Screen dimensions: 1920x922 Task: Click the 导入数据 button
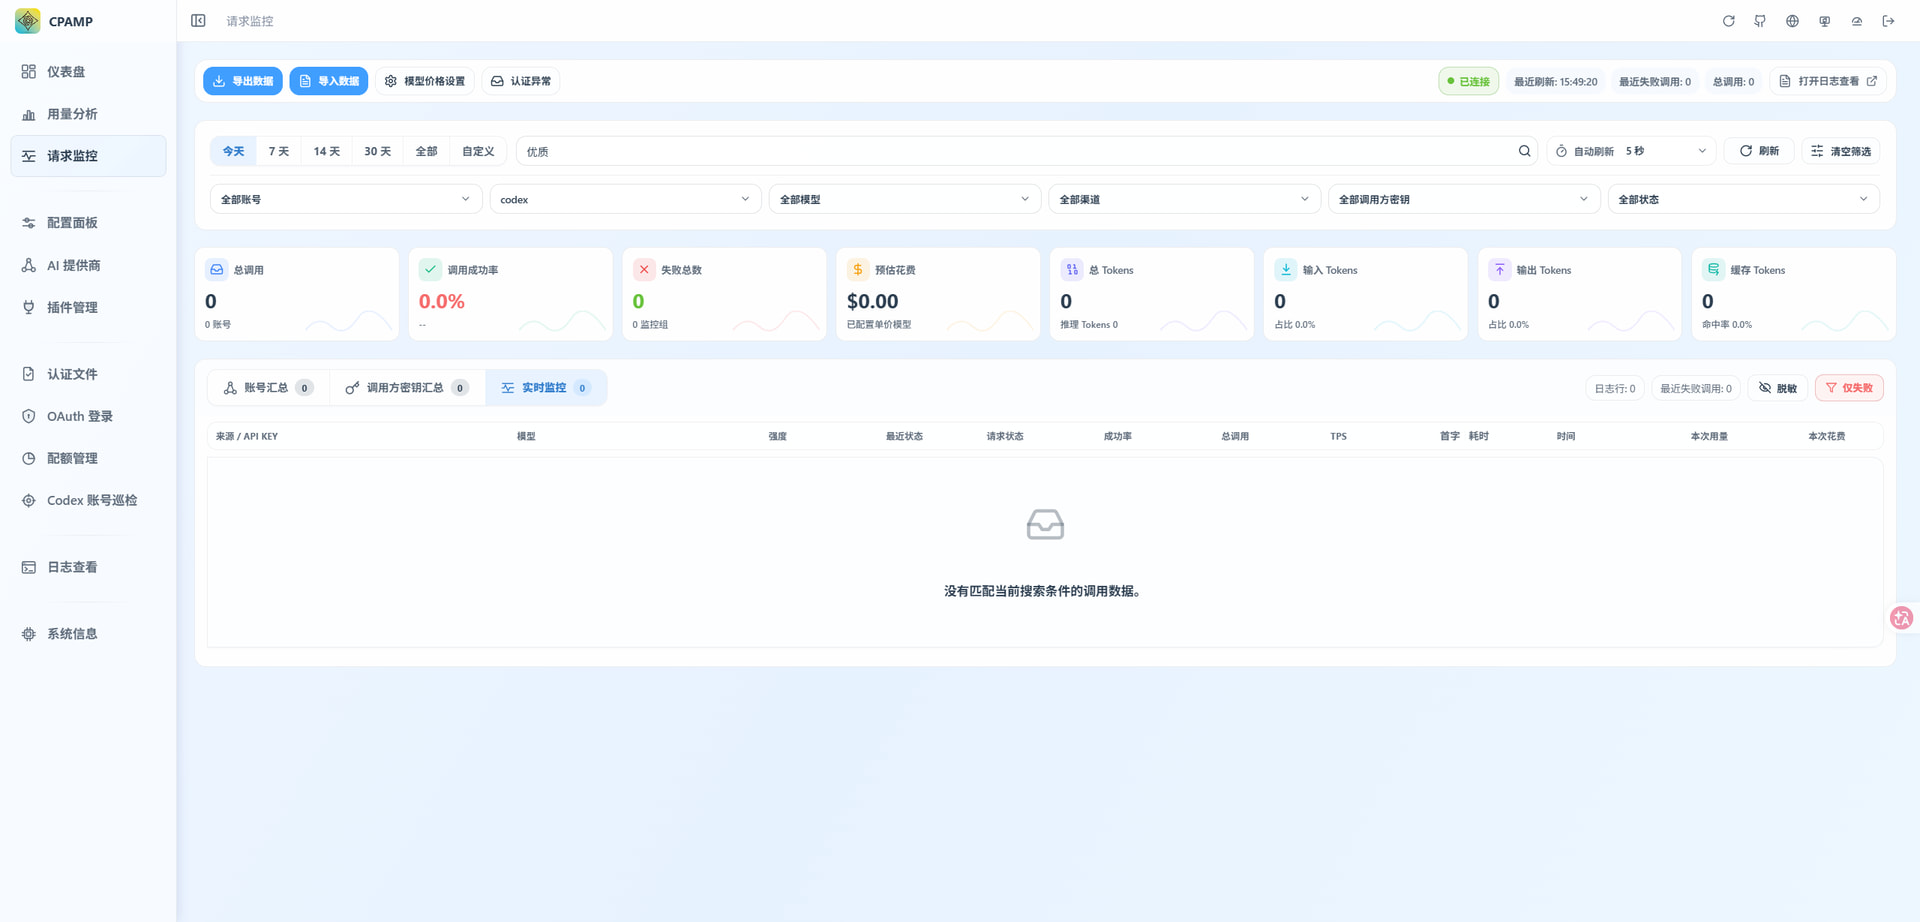(329, 81)
